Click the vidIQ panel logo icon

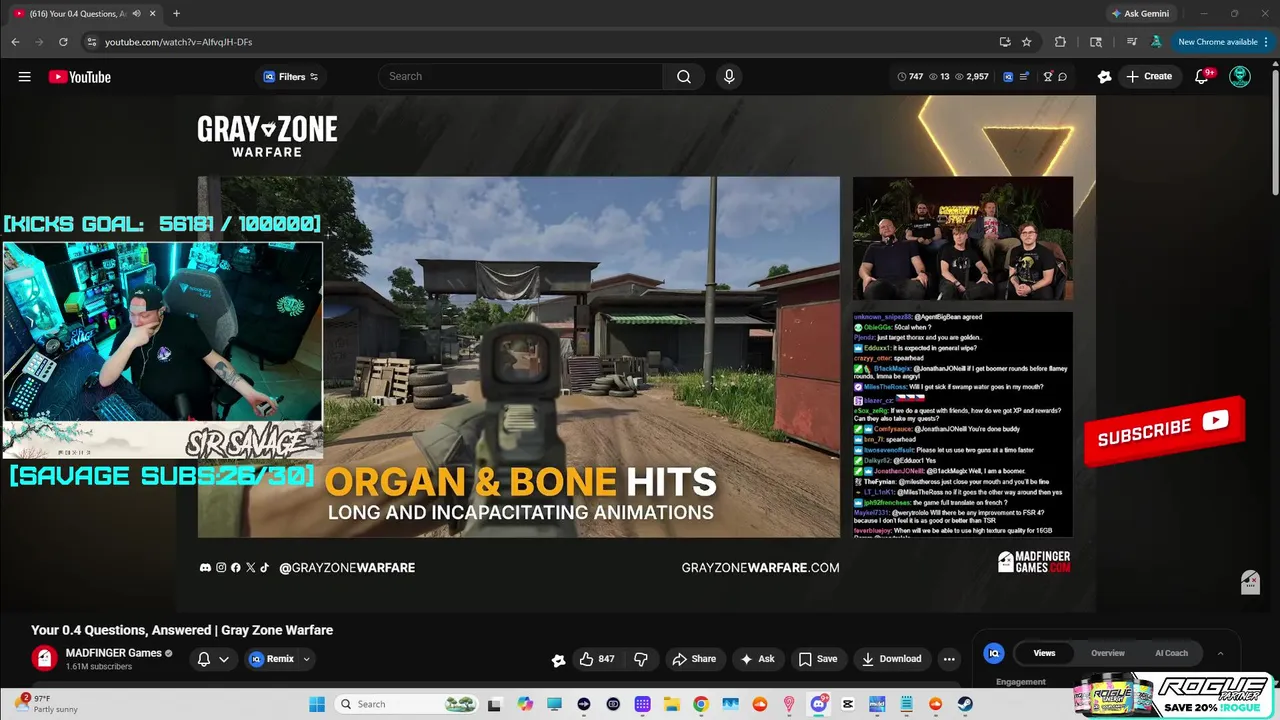pos(994,653)
